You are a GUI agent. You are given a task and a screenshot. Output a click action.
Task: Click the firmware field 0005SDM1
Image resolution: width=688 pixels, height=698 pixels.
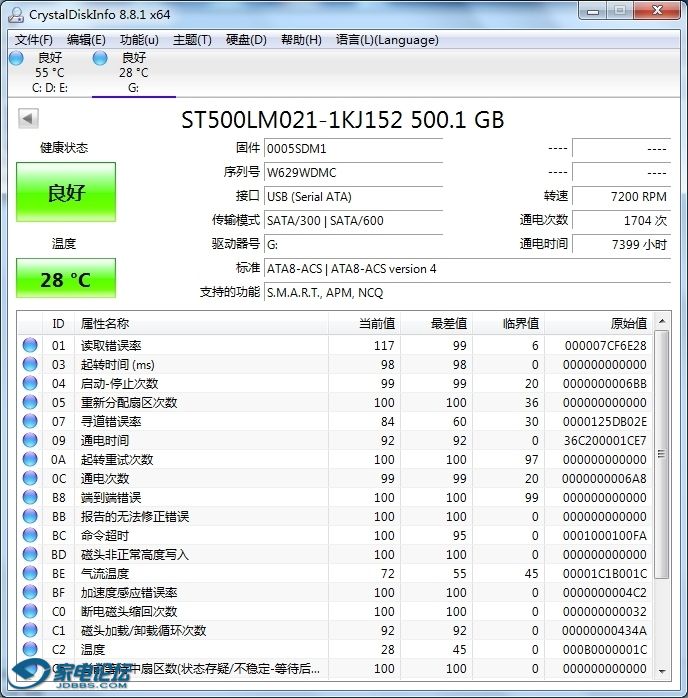353,148
